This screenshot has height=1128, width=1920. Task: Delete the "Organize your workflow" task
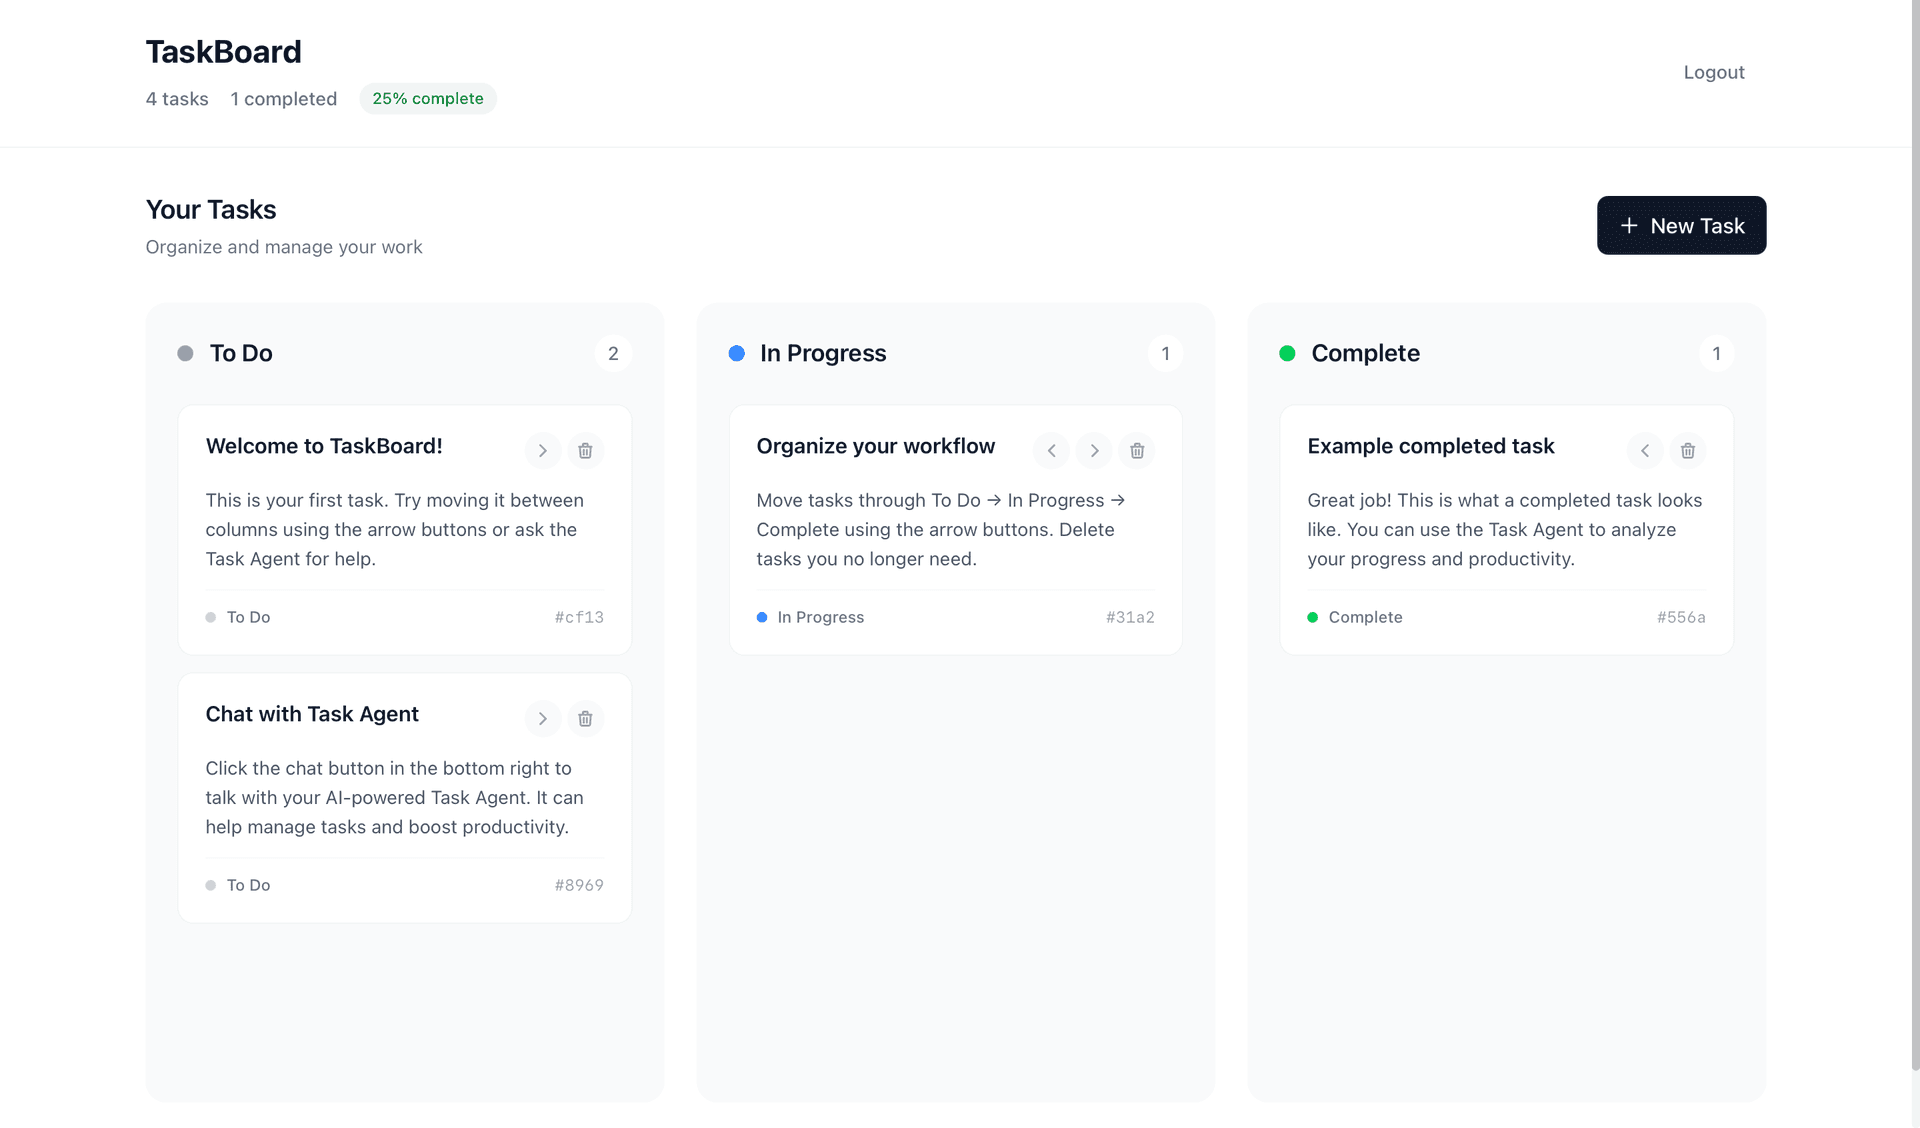1137,451
